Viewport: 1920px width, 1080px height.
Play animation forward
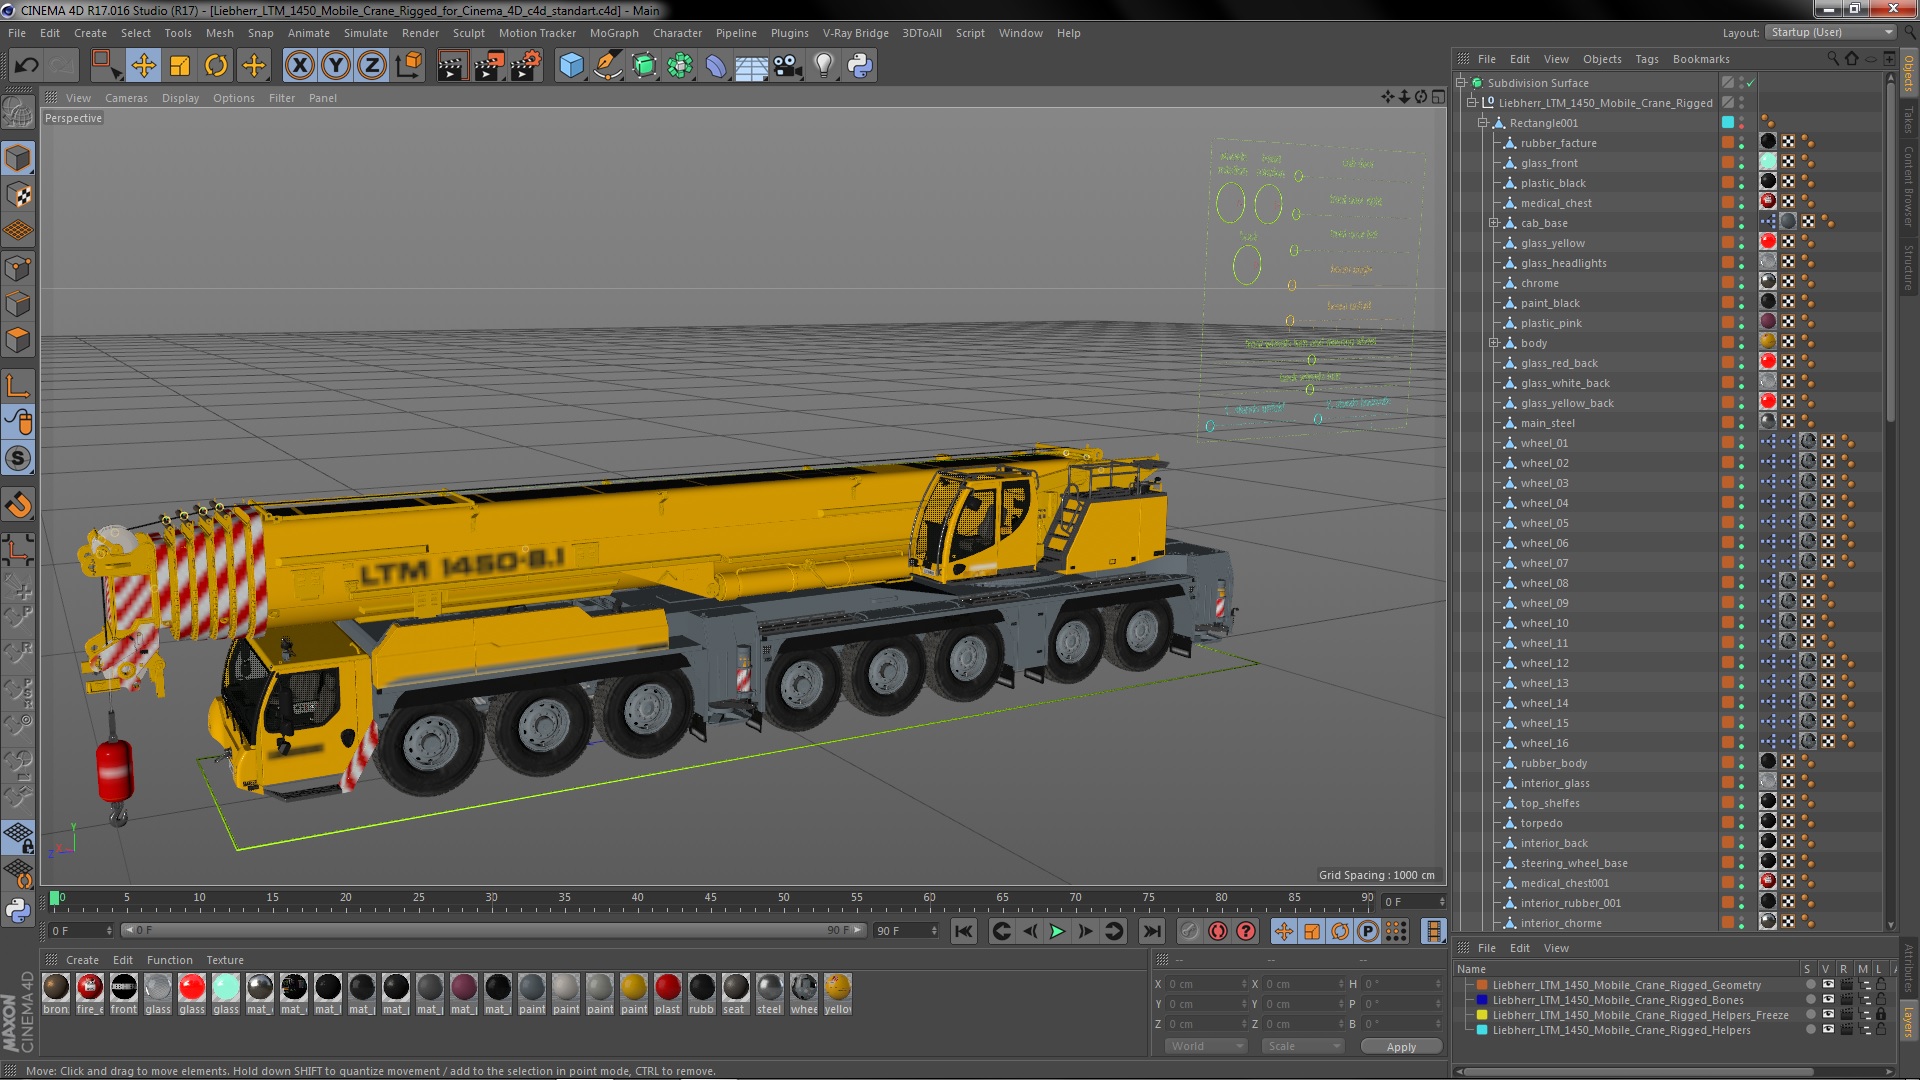point(1057,932)
